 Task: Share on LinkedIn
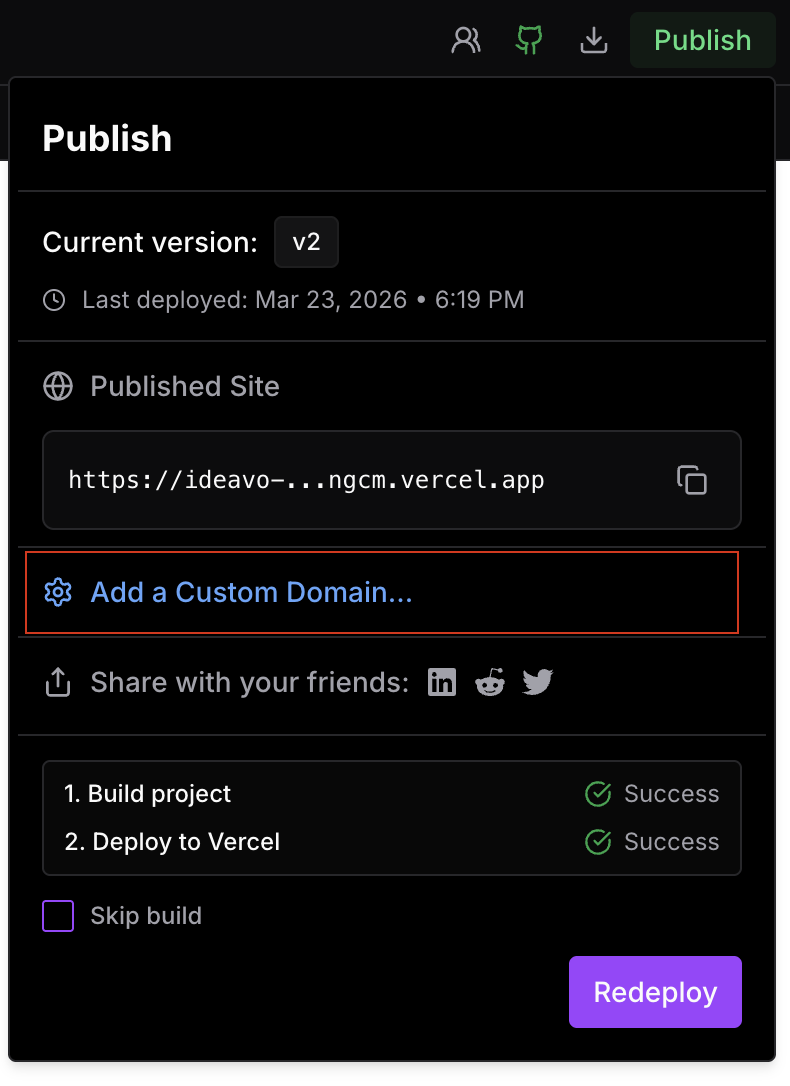[442, 683]
